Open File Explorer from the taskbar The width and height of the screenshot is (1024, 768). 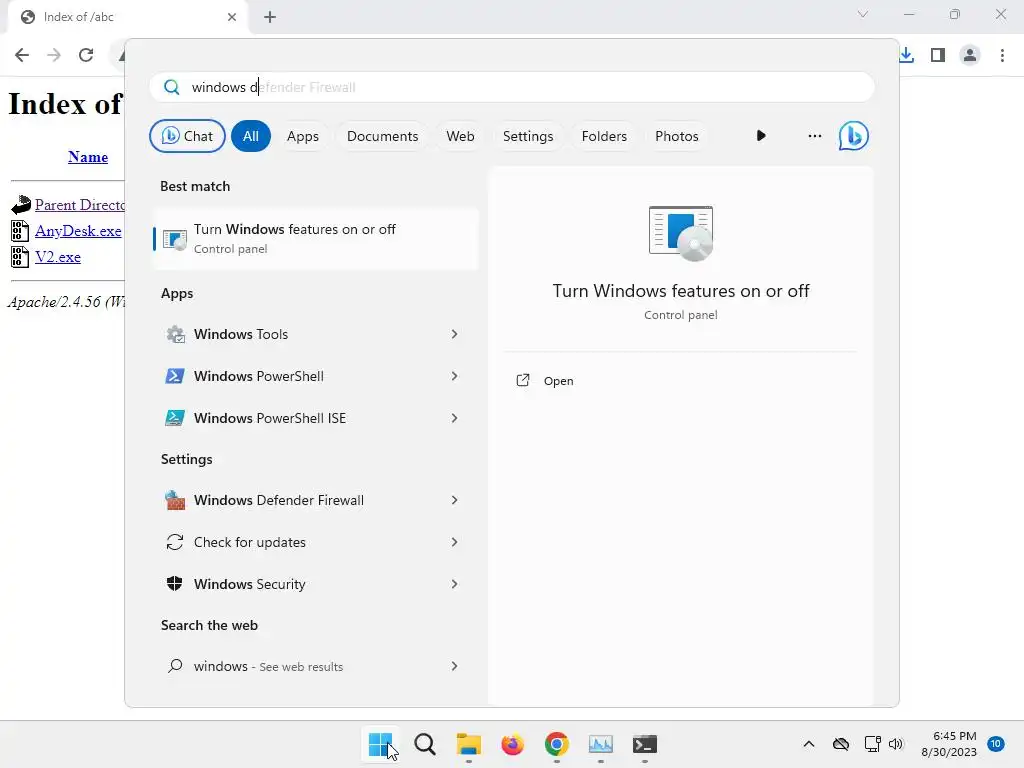point(468,744)
